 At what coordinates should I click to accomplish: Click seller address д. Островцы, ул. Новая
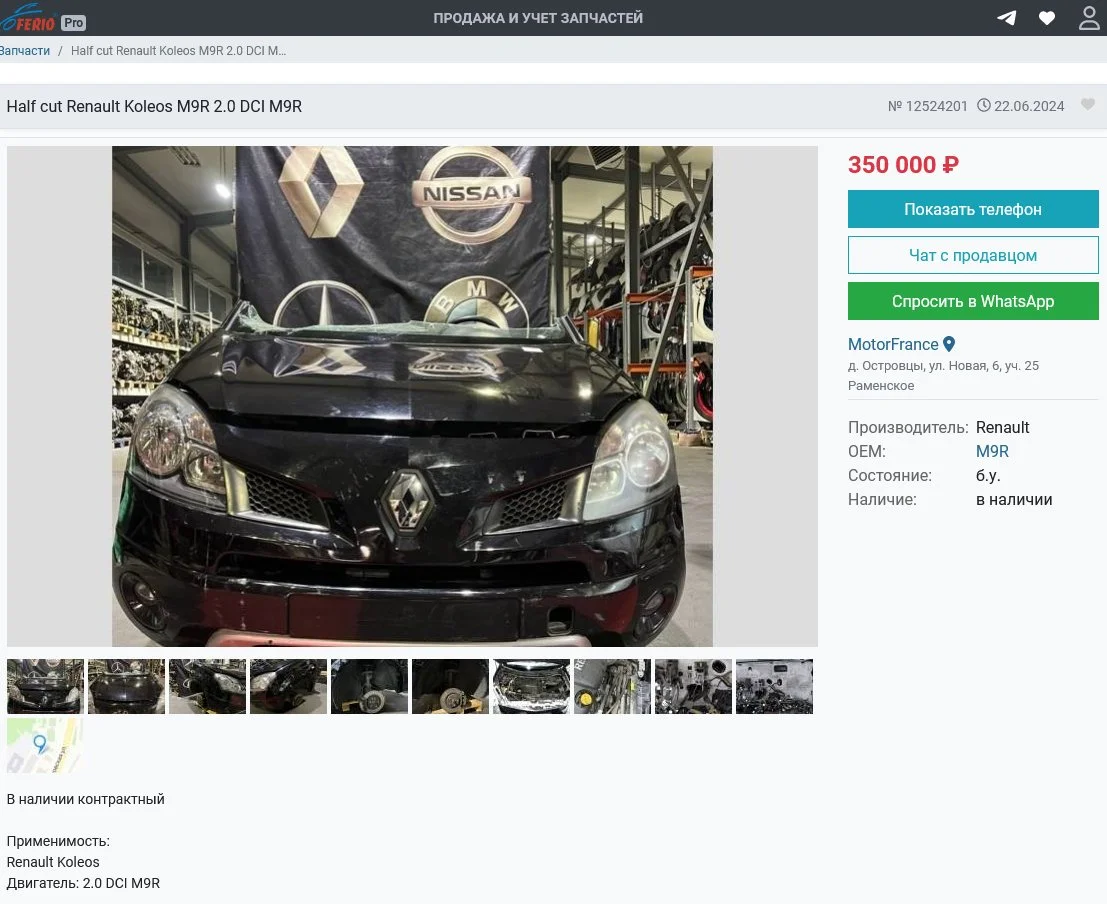(943, 365)
